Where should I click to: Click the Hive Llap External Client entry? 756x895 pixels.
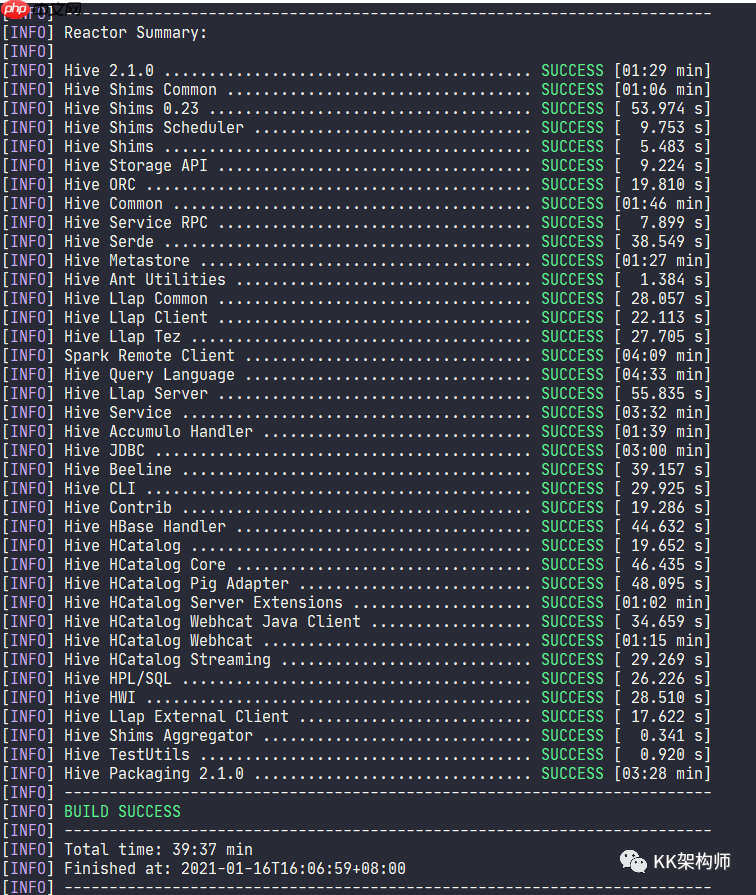point(176,716)
